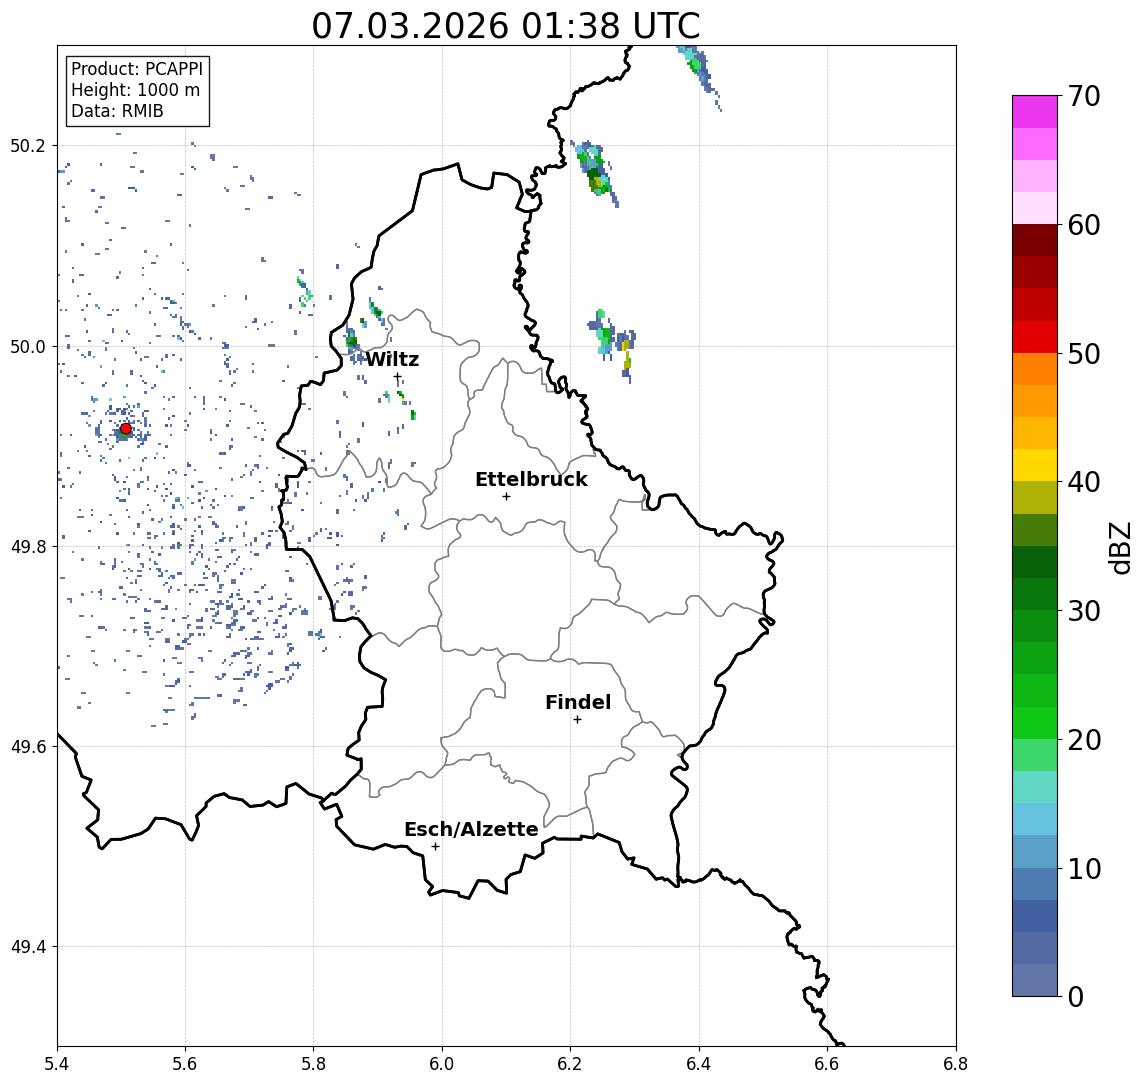Click the 'Product: PCAPPI' legend line
The width and height of the screenshot is (1145, 1084).
137,69
